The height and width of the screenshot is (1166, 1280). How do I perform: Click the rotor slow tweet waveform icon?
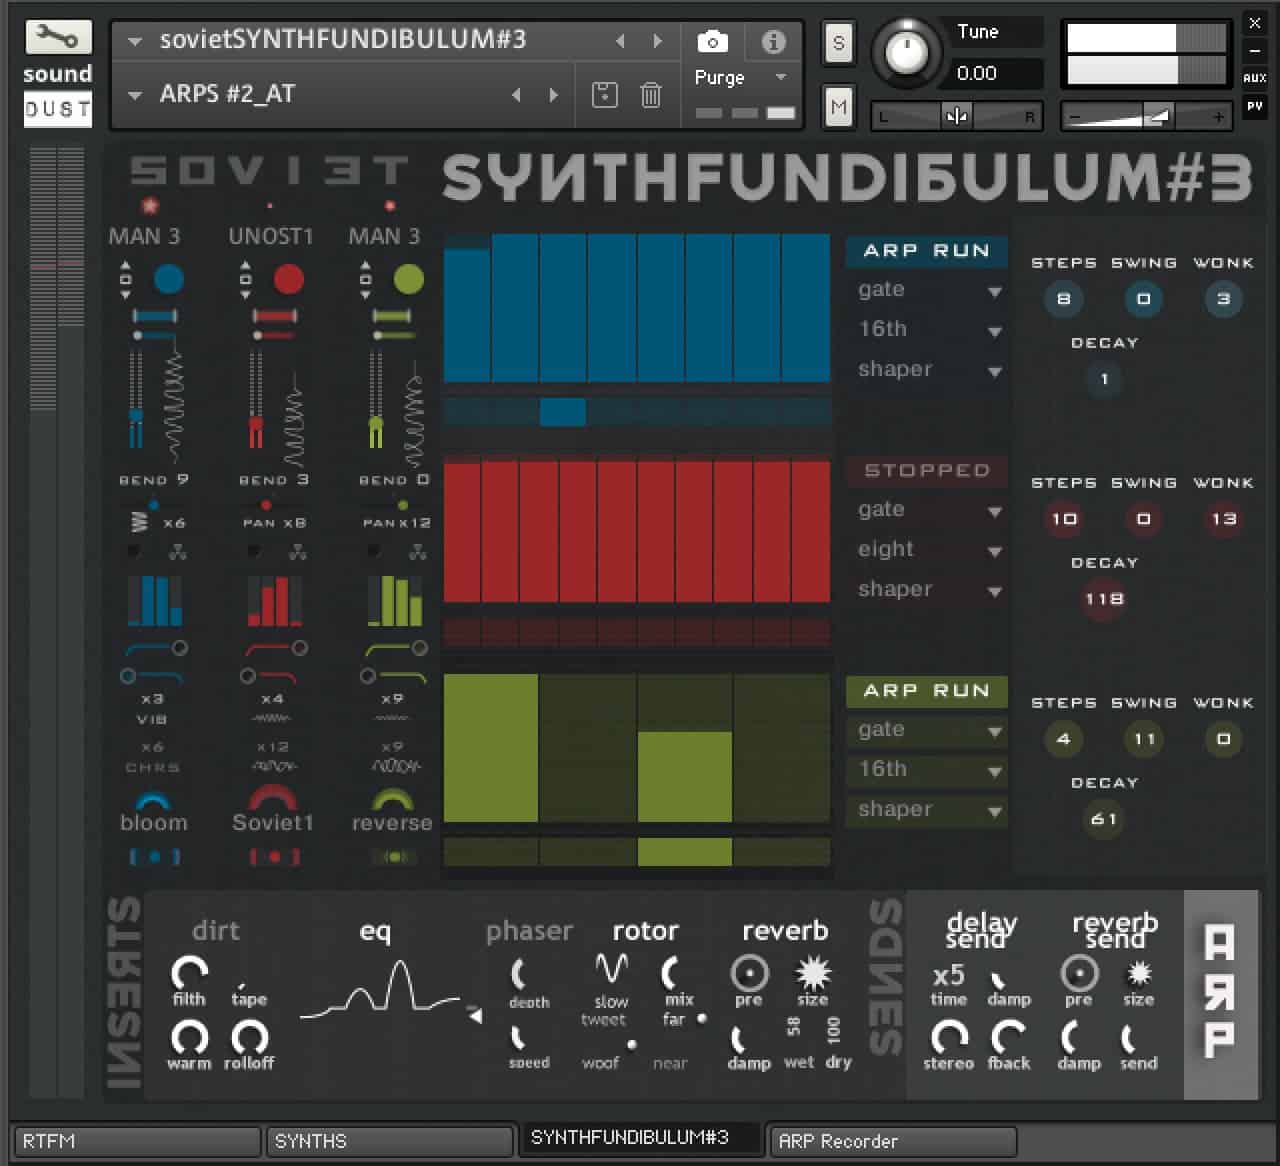611,968
